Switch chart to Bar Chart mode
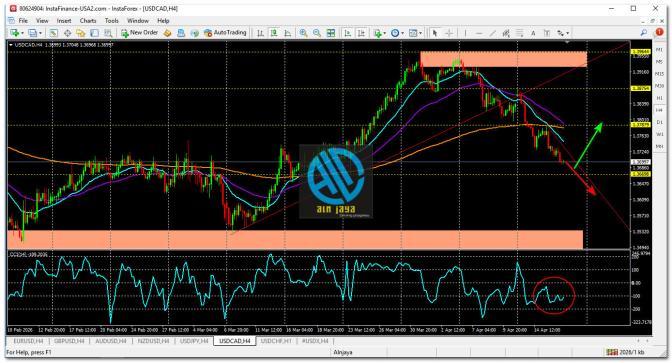 [x=260, y=33]
